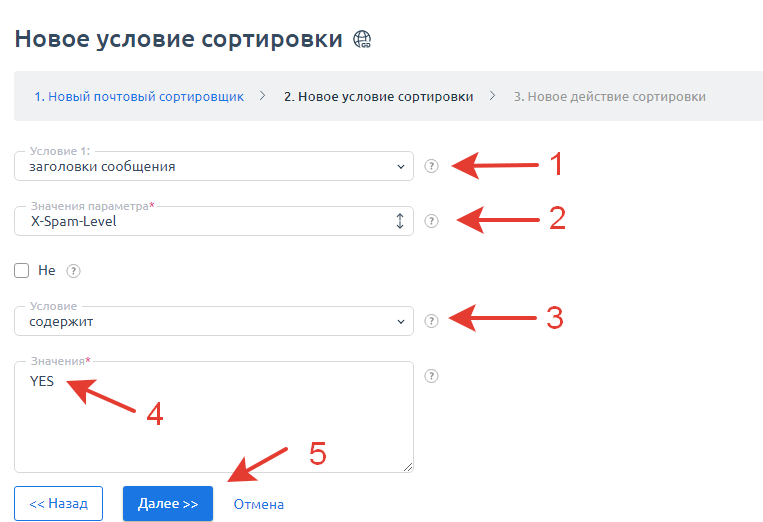Select step 2. Новое условие сортировки
The height and width of the screenshot is (522, 763).
click(379, 96)
